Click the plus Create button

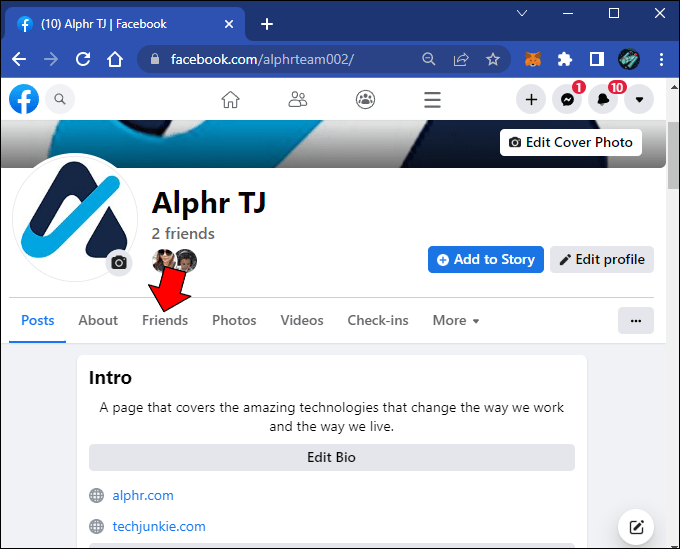(x=531, y=100)
